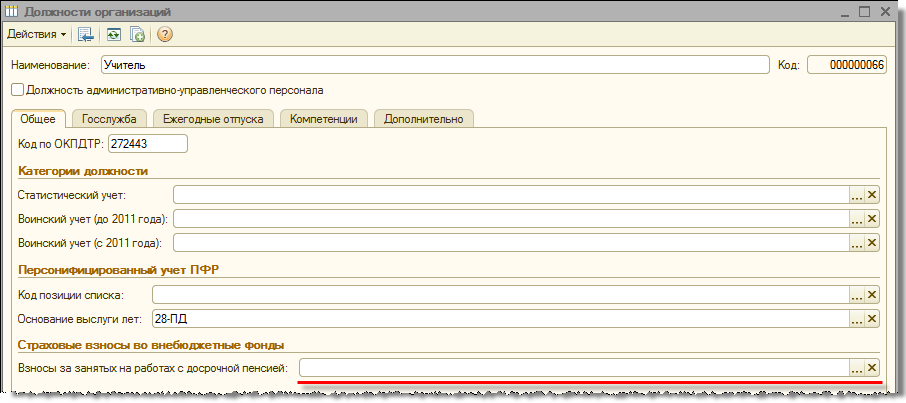
Task: Click the Код по ОКПДТР input field
Action: point(148,144)
